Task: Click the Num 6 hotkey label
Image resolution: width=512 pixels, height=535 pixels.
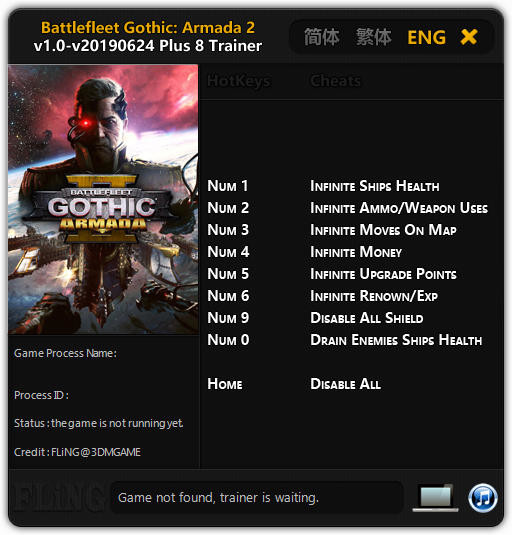Action: tap(228, 296)
